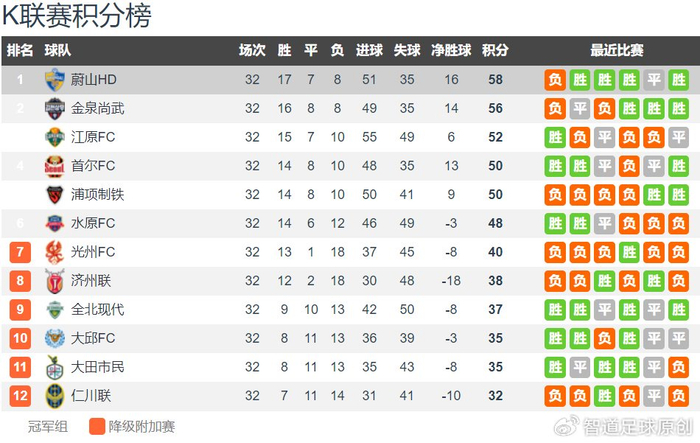Sort table by 积分 column header
Image resolution: width=700 pixels, height=443 pixels.
[x=495, y=51]
